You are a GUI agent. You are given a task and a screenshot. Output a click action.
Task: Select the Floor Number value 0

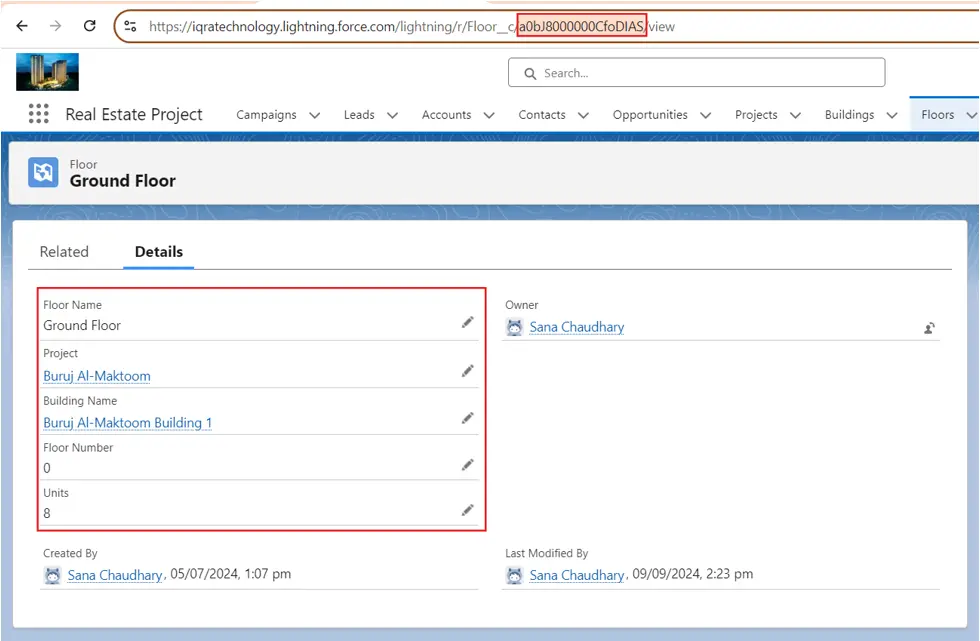click(47, 469)
